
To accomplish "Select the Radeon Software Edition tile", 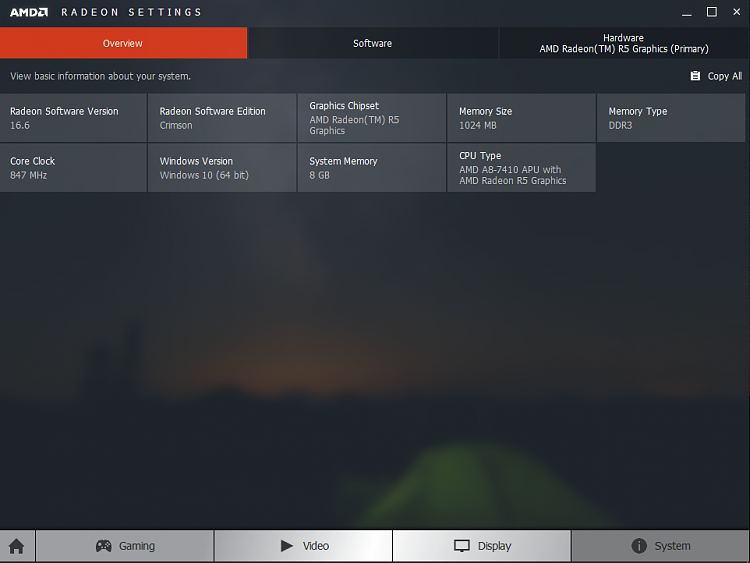I will (x=222, y=118).
